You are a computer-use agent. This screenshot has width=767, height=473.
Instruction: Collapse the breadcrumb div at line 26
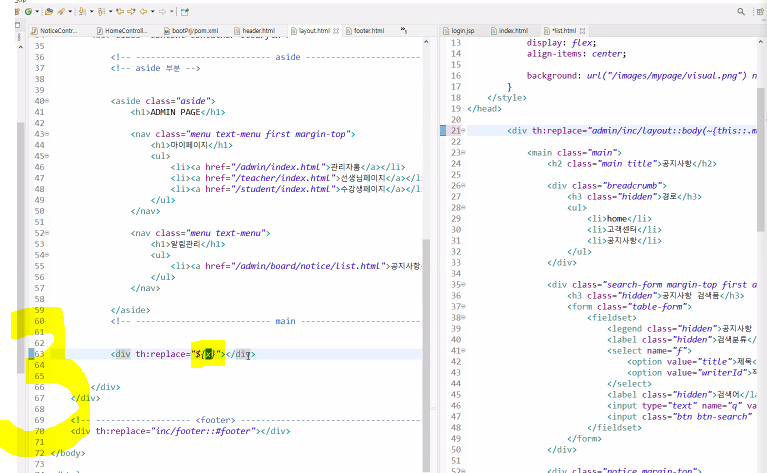click(x=463, y=185)
